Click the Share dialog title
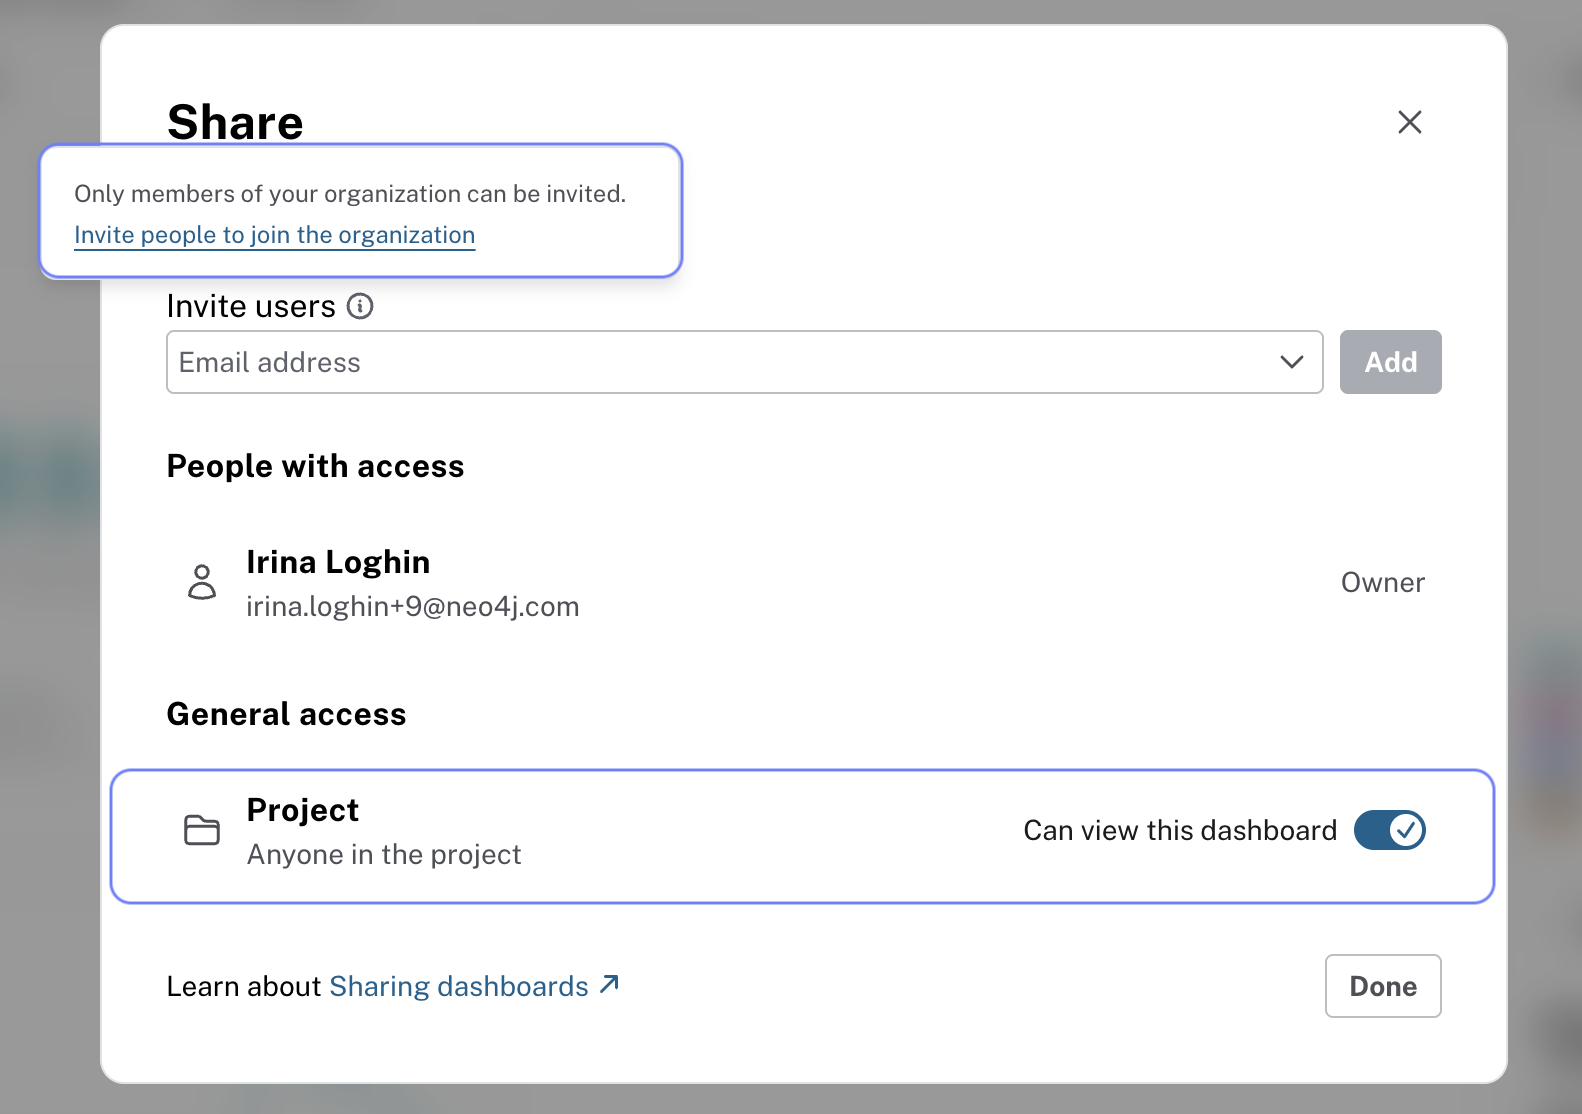Viewport: 1582px width, 1114px height. pyautogui.click(x=235, y=122)
